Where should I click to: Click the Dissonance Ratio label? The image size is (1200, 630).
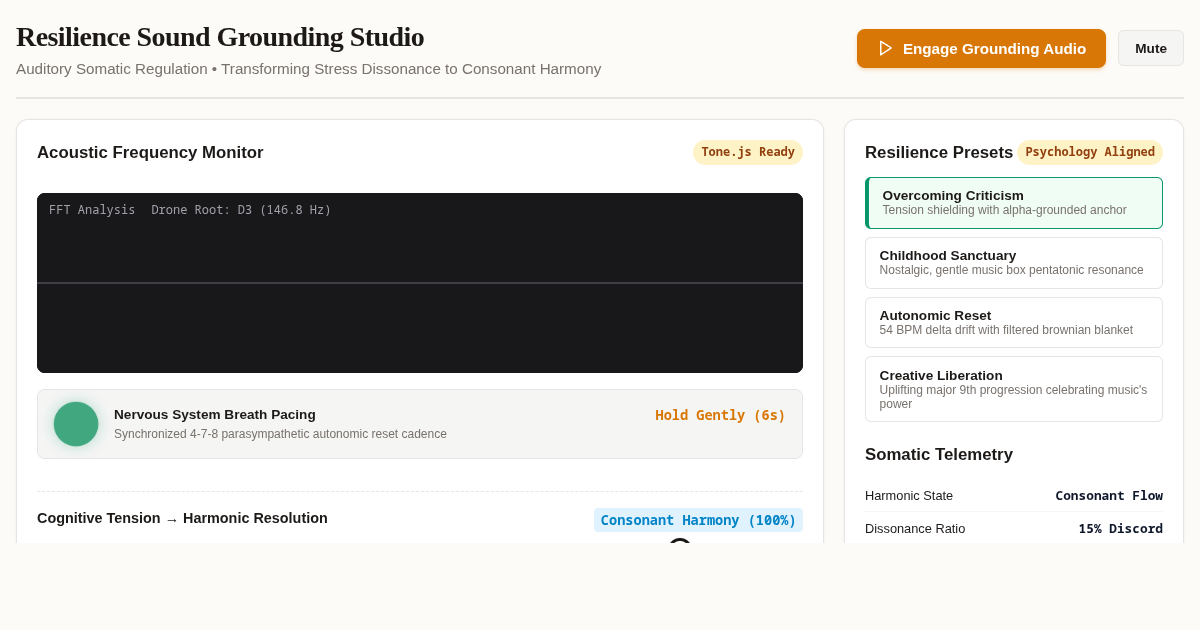pyautogui.click(x=915, y=528)
